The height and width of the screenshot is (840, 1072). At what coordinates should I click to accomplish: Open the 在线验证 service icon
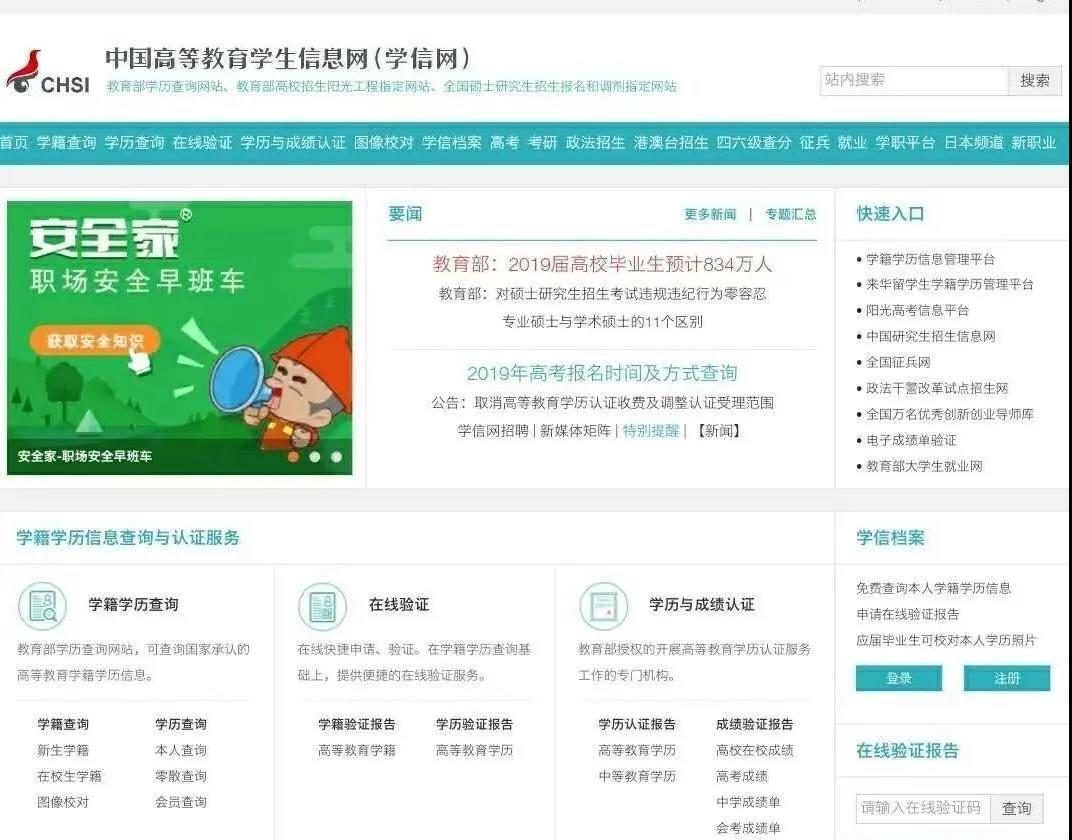(323, 606)
